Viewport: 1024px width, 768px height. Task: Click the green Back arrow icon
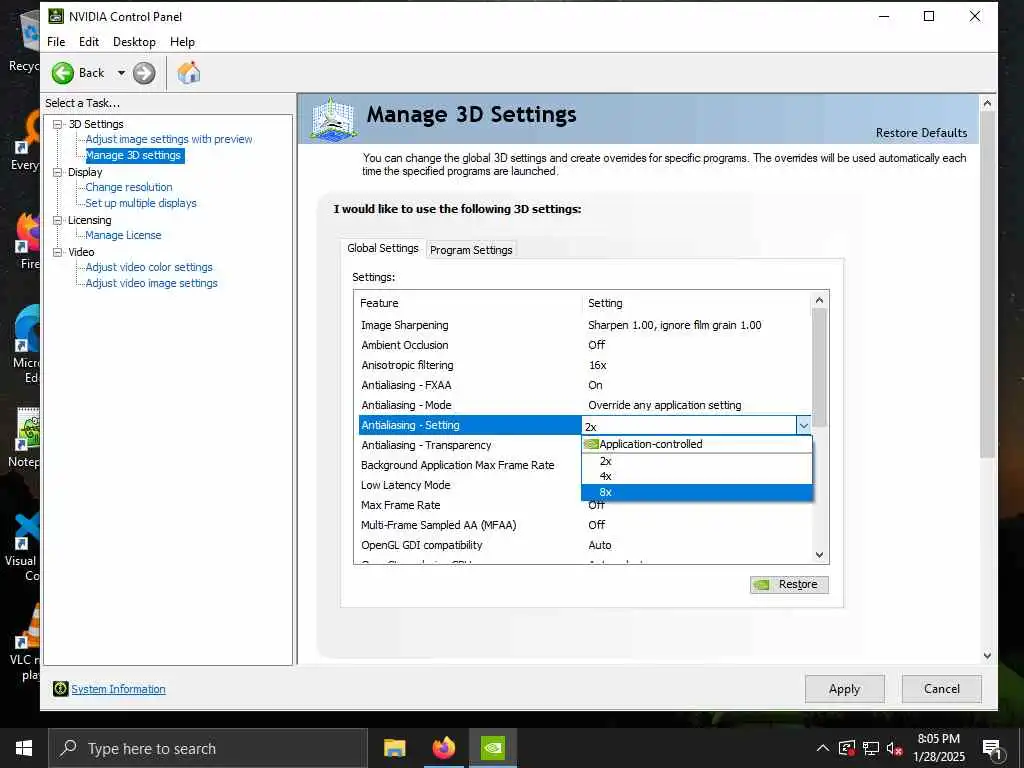point(63,73)
